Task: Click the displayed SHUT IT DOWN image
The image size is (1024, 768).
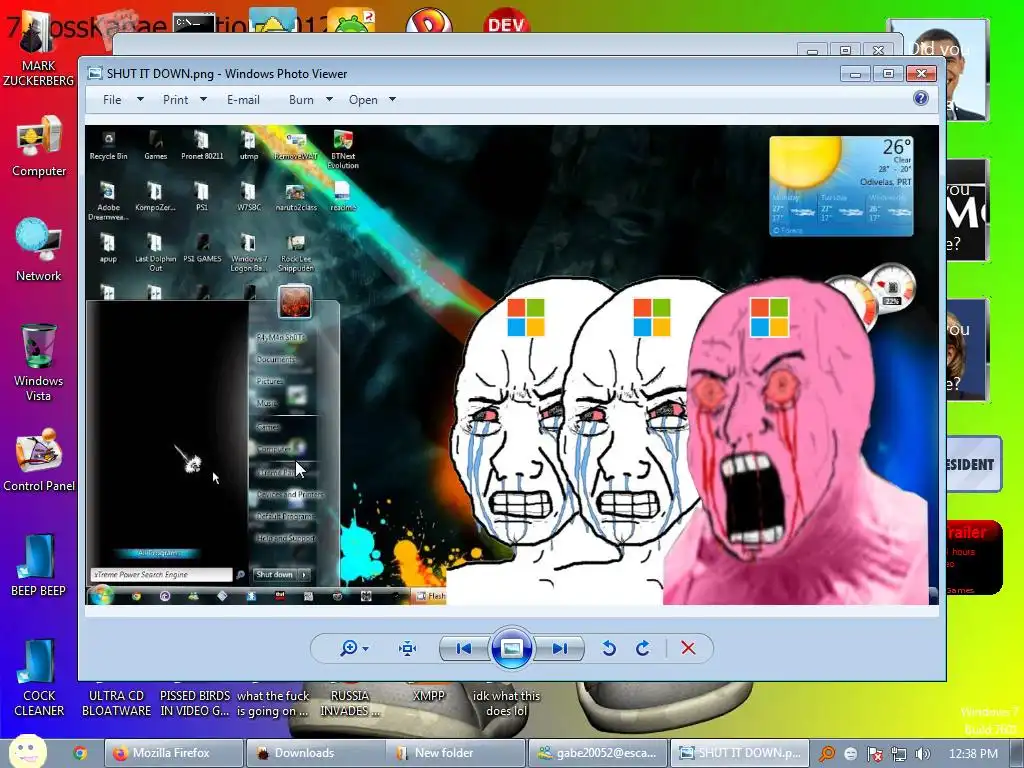Action: (x=511, y=365)
